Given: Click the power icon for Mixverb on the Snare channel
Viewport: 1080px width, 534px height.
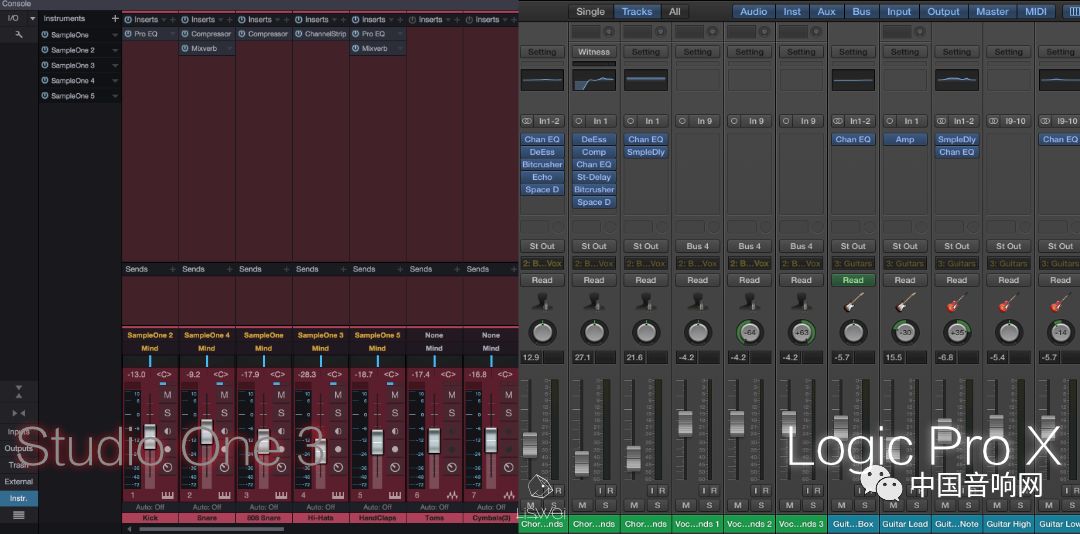Looking at the screenshot, I should pos(185,48).
